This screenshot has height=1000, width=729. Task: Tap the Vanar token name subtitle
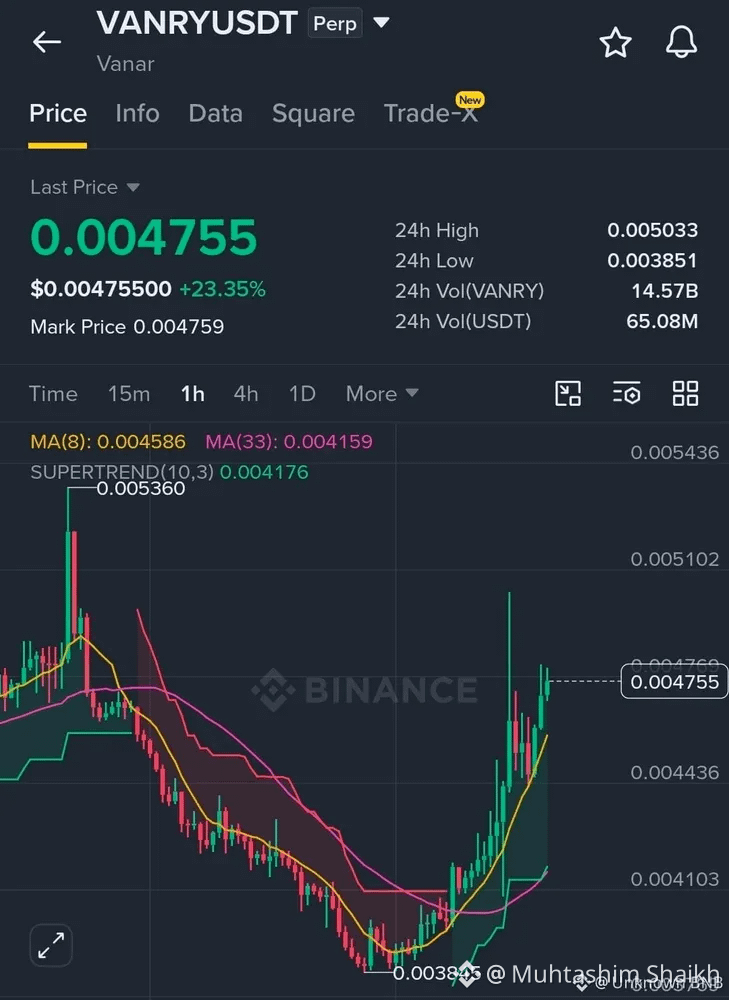click(x=126, y=64)
